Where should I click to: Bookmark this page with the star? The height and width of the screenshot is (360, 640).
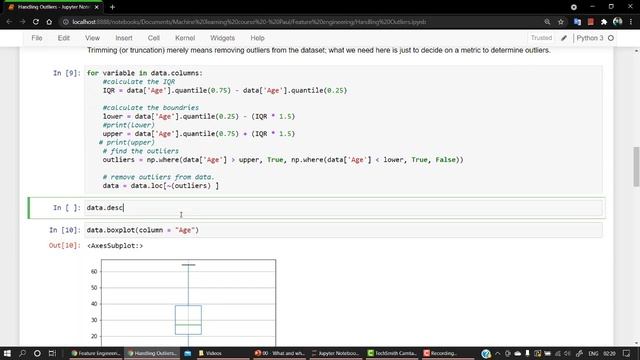pyautogui.click(x=561, y=22)
